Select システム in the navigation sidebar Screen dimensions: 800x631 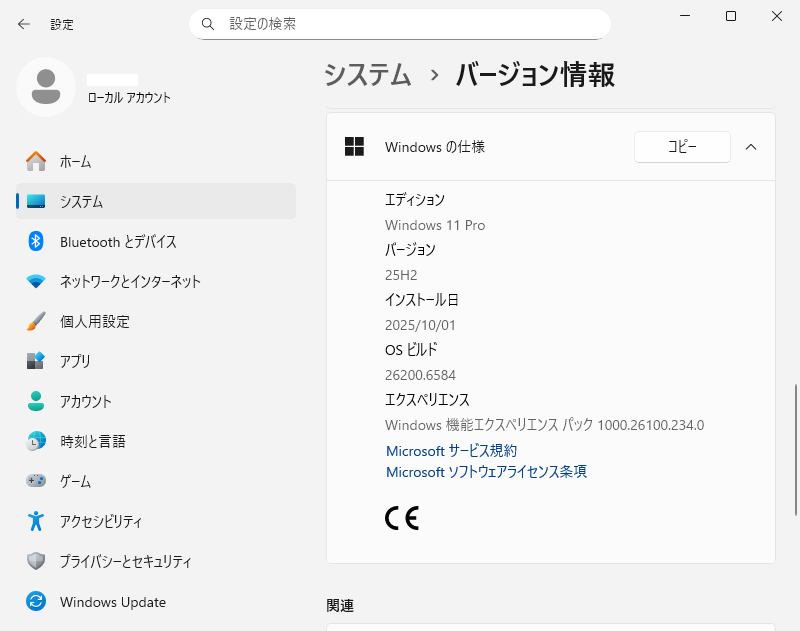(81, 201)
